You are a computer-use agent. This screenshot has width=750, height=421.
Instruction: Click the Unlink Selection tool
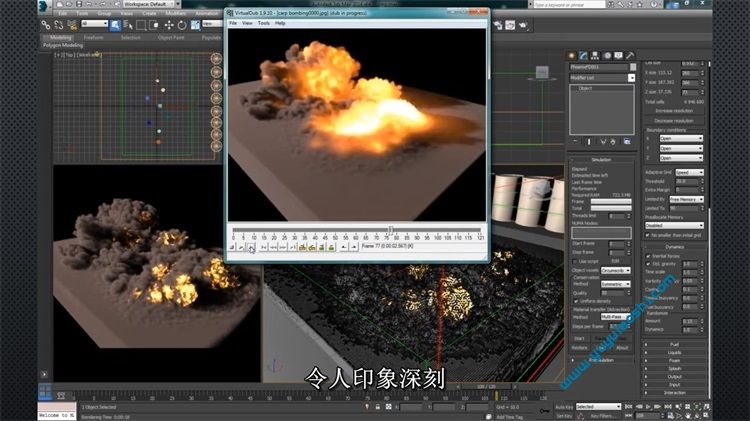tap(59, 25)
